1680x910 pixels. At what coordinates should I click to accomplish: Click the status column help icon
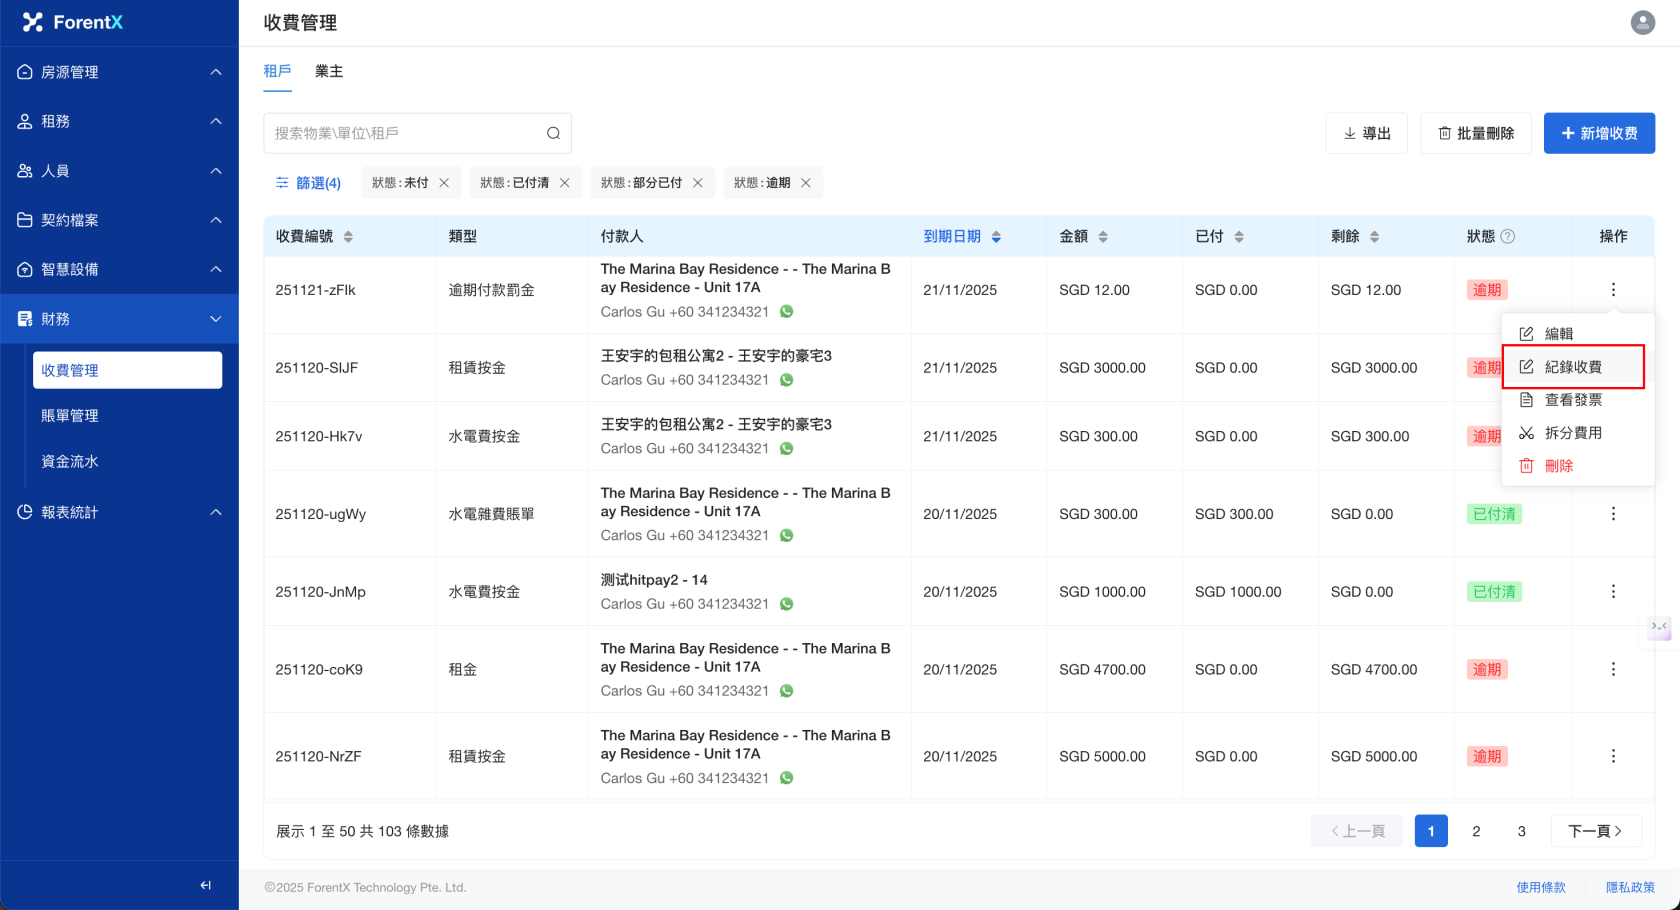coord(1508,237)
